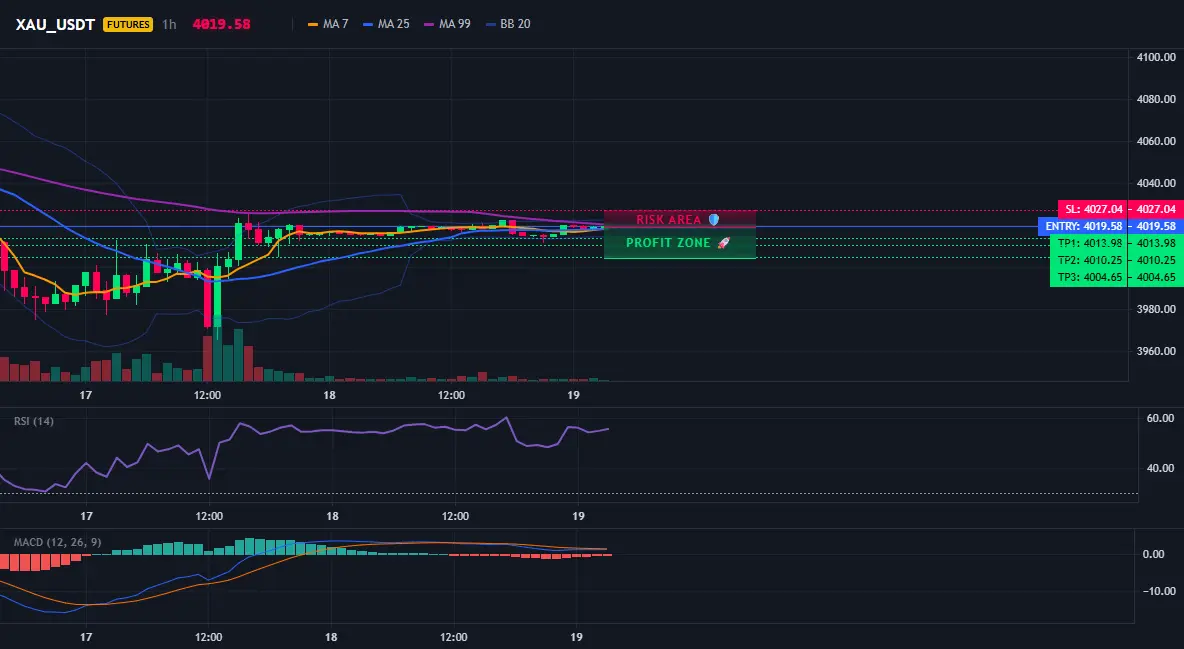Select the PROFIT ZONE box
This screenshot has width=1184, height=649.
click(680, 243)
